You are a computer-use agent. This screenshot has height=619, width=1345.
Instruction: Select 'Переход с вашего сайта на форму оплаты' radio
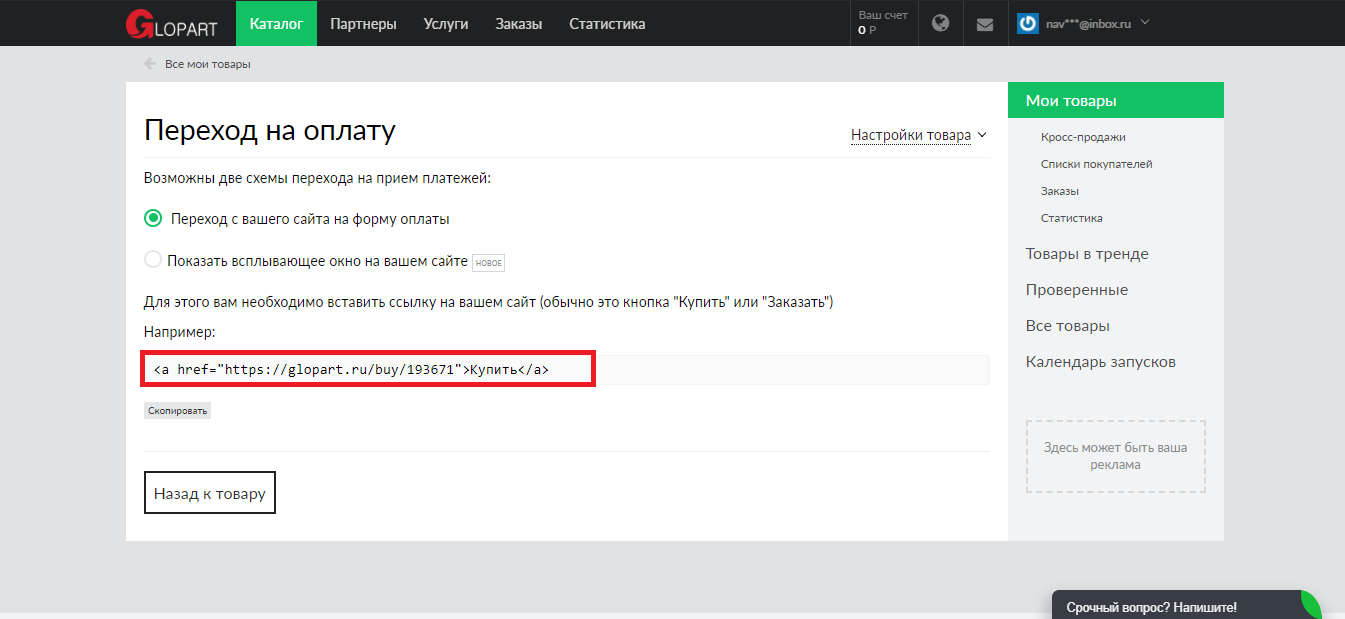(x=153, y=219)
